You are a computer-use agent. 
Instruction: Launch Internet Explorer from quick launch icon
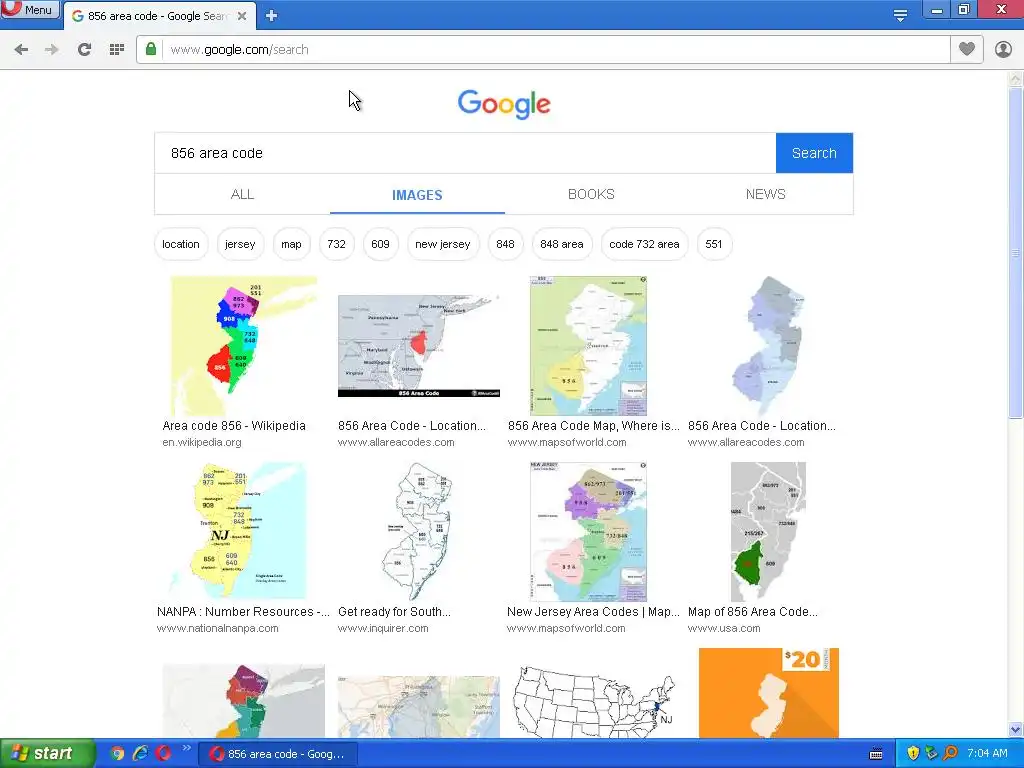(x=140, y=754)
